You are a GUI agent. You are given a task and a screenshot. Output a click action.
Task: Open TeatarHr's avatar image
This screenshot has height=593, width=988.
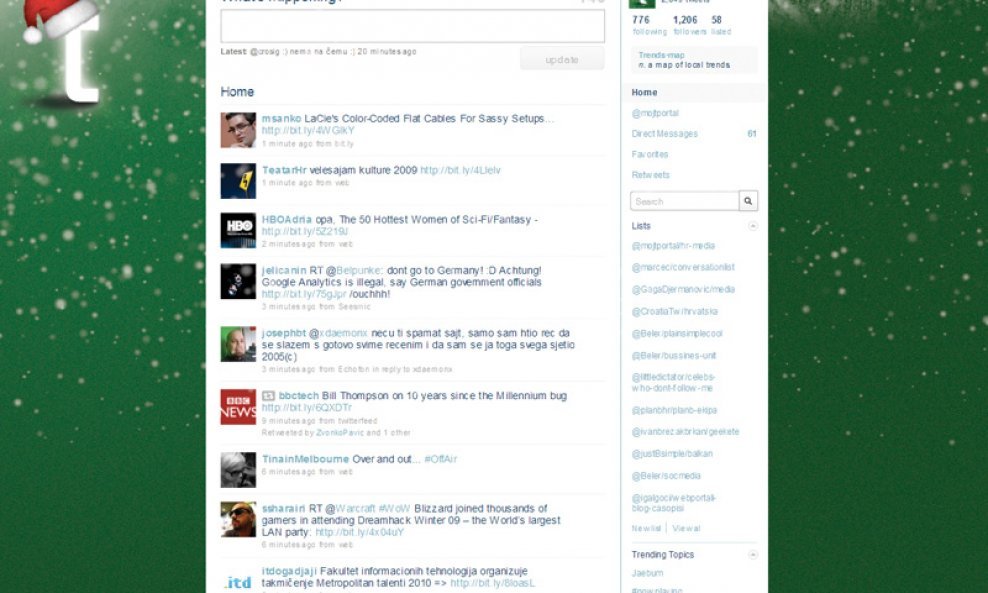pyautogui.click(x=238, y=181)
